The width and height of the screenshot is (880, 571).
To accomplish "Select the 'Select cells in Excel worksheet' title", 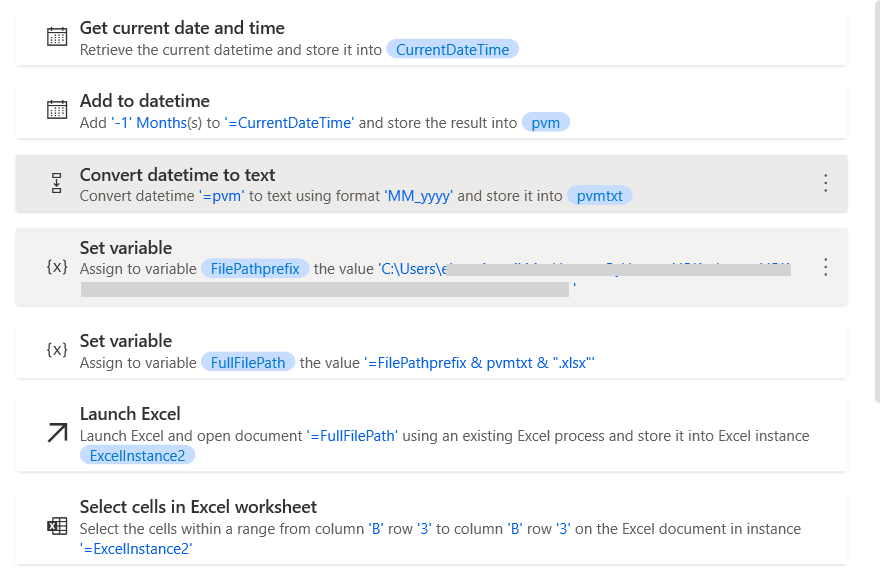I will [x=198, y=507].
